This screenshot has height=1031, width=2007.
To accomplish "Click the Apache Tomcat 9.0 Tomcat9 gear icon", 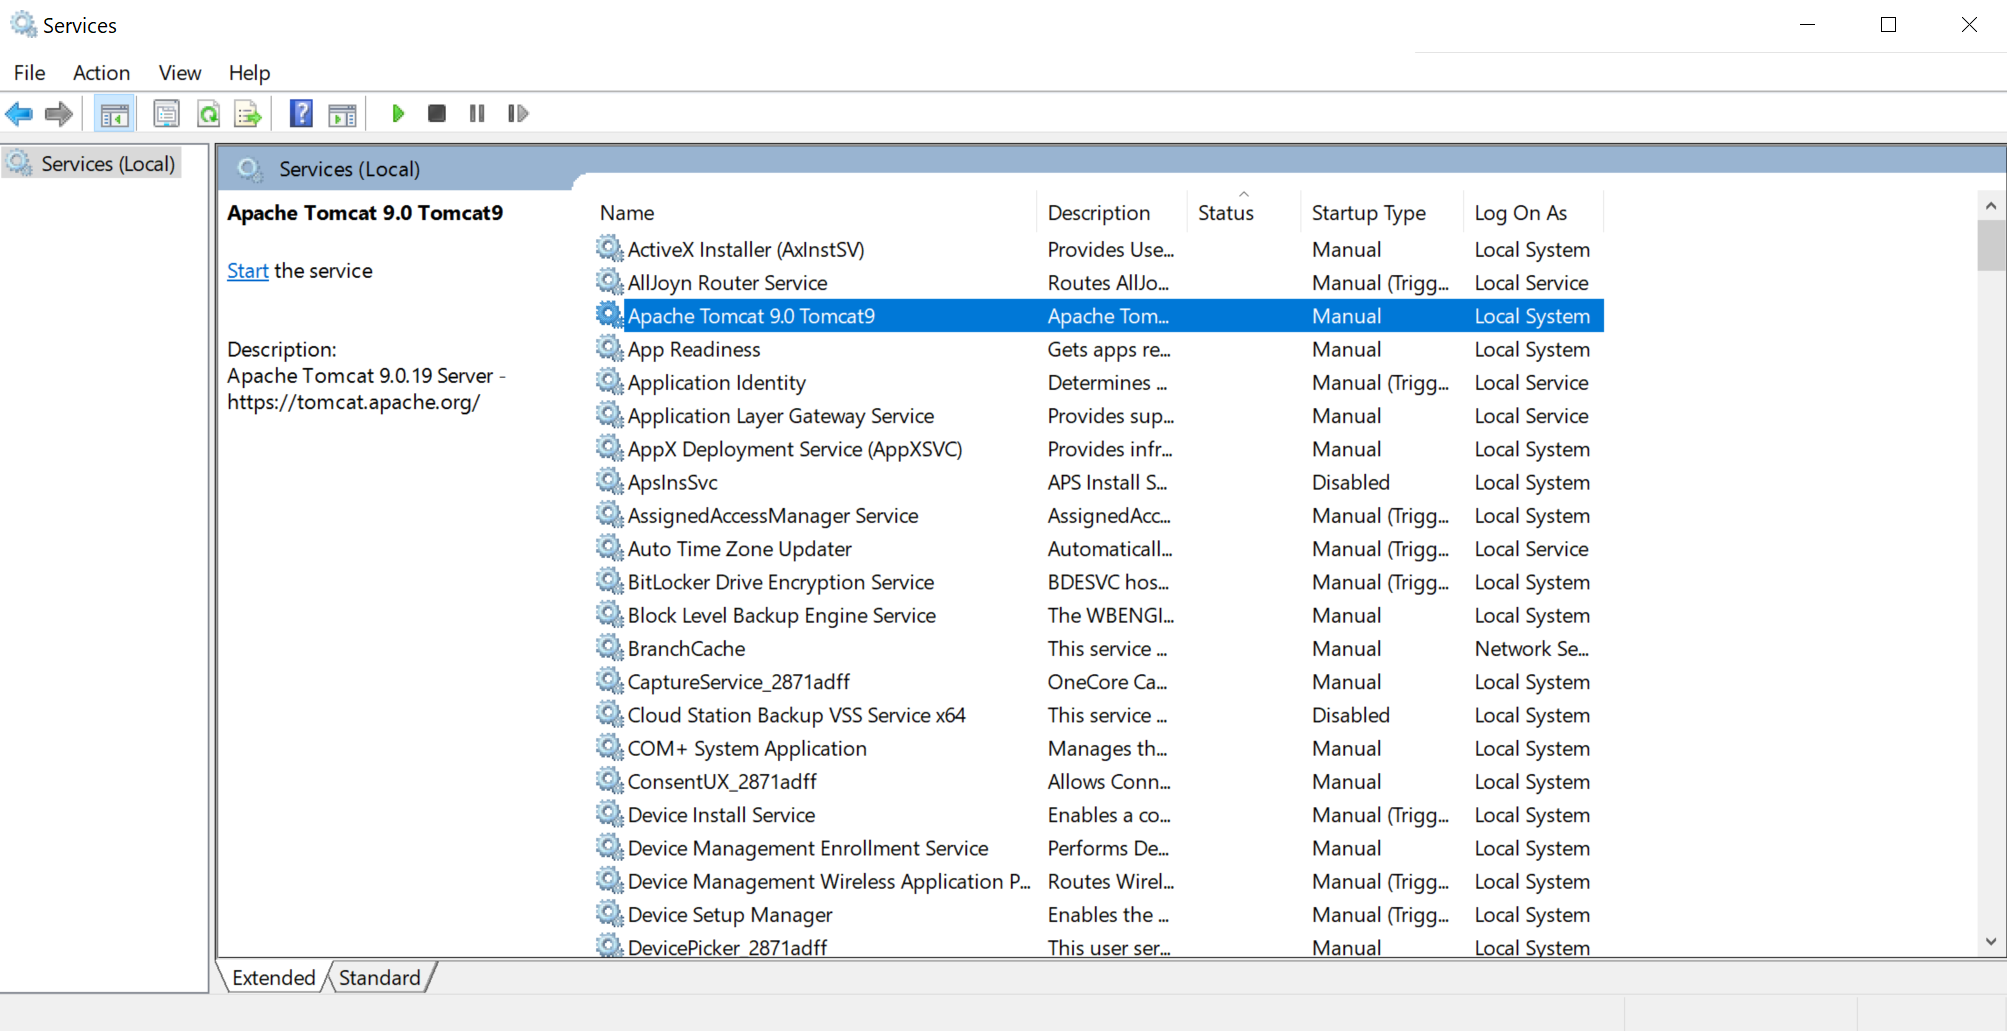I will tap(609, 315).
